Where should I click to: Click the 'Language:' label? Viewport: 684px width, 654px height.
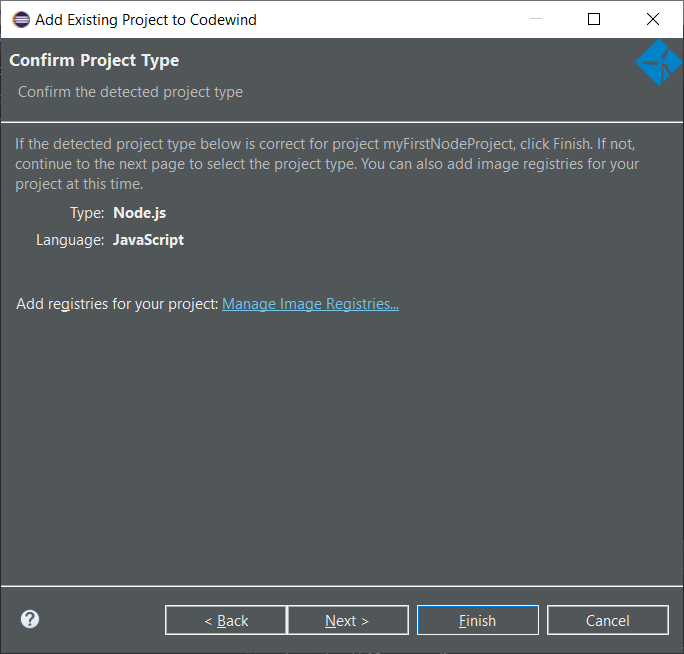click(70, 240)
